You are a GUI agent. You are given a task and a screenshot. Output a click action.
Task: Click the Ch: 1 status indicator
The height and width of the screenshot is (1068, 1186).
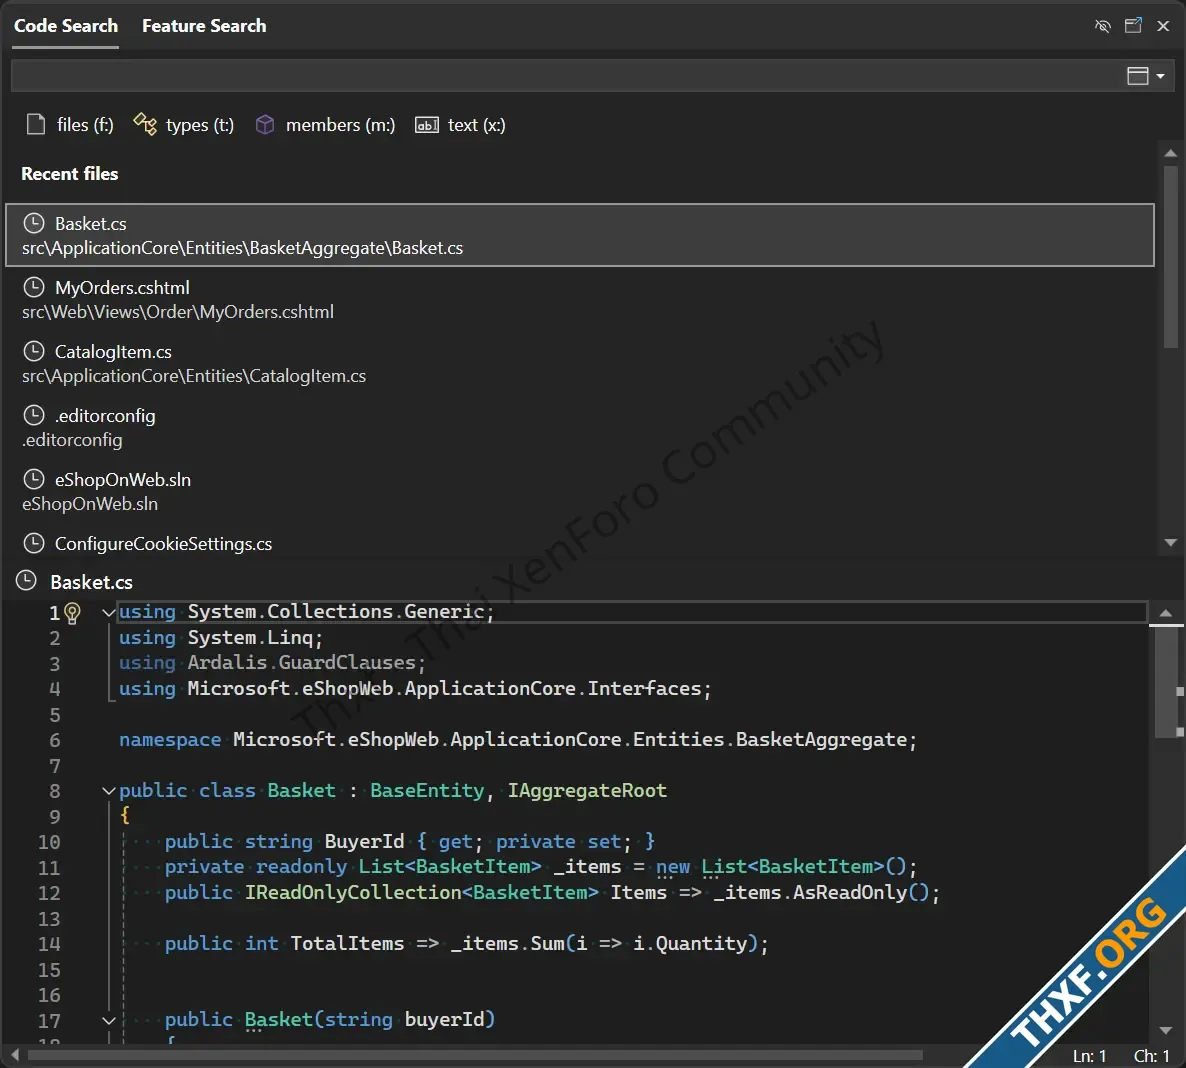[x=1151, y=1056]
